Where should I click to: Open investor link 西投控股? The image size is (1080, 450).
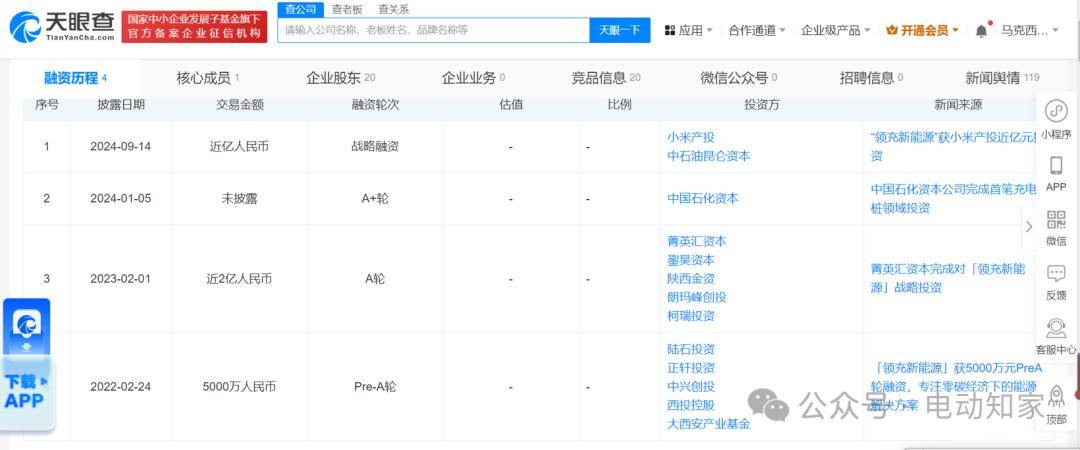point(691,405)
